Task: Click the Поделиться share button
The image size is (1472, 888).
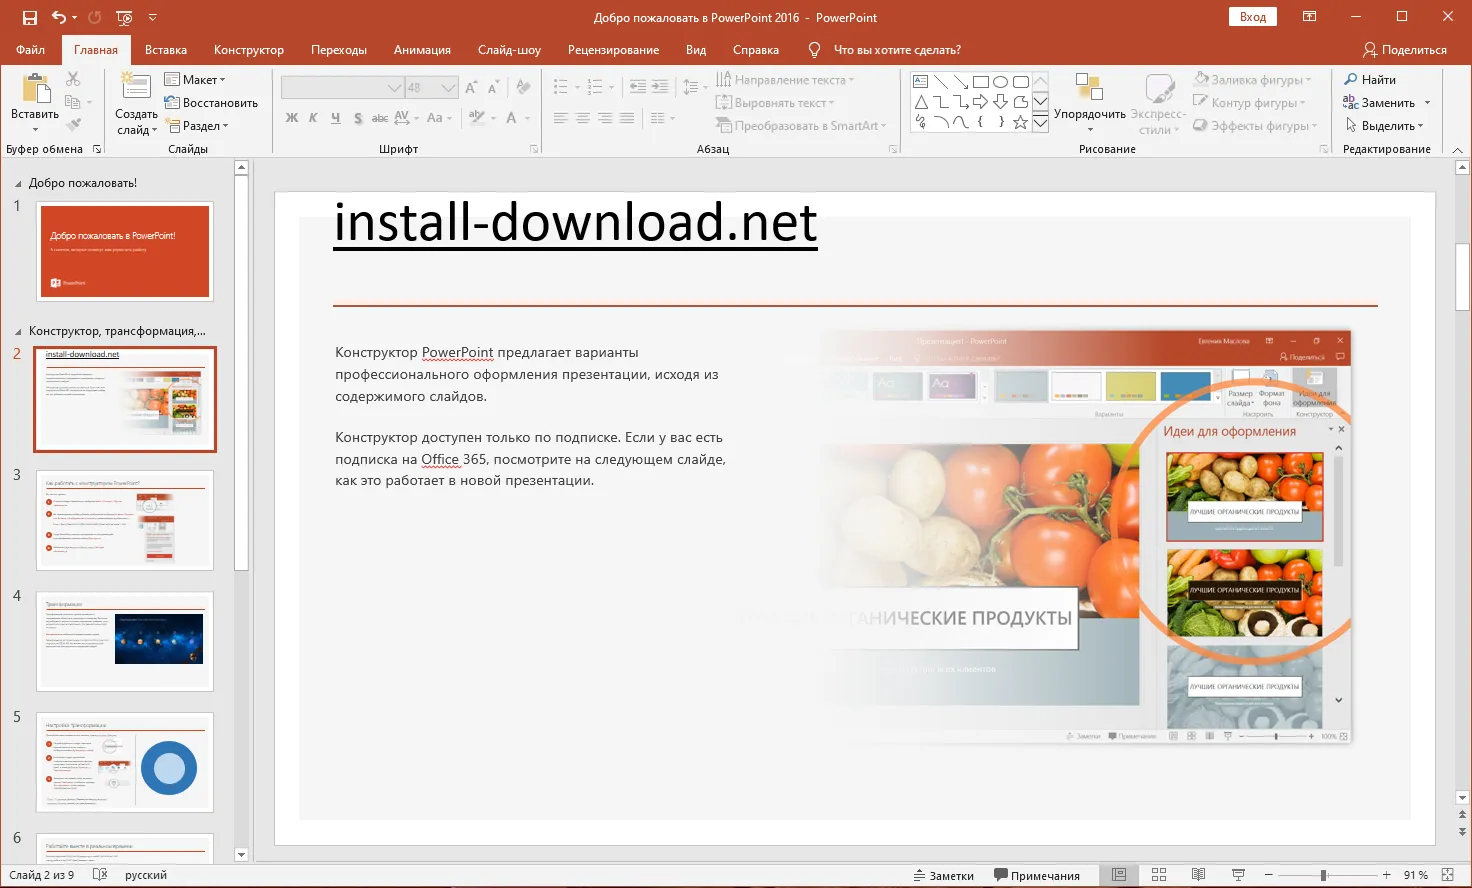Action: coord(1404,50)
